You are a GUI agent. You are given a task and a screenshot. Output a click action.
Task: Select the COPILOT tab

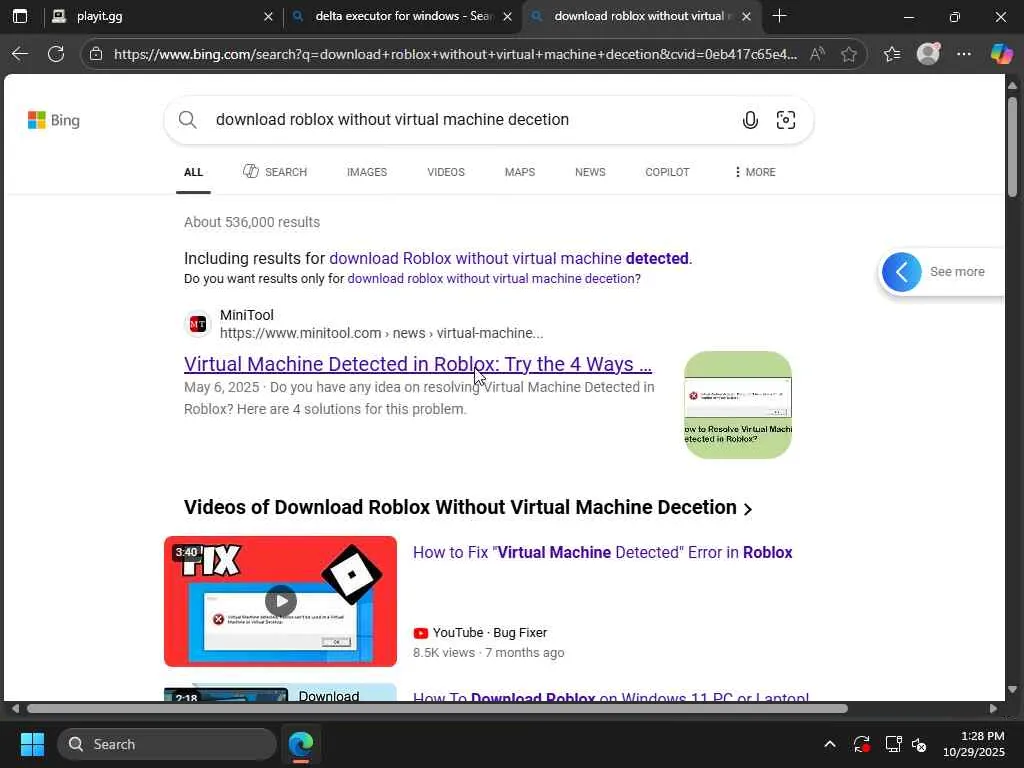coord(667,172)
